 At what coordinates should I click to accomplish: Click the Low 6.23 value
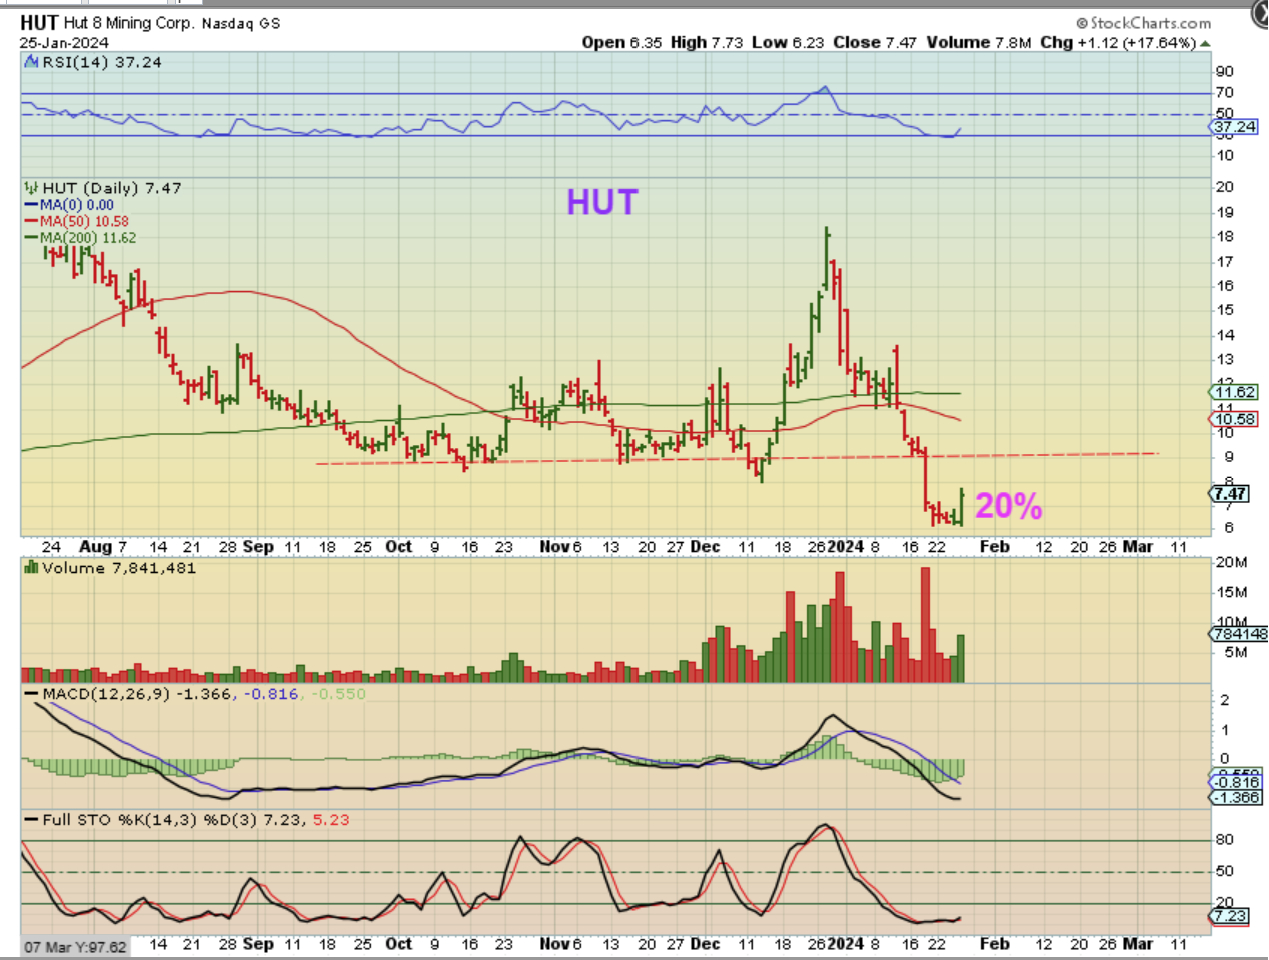click(788, 42)
